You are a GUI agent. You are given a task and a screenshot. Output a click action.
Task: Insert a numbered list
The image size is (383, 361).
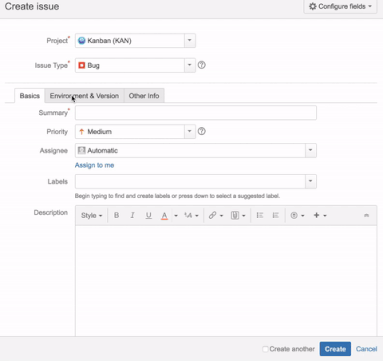pyautogui.click(x=275, y=215)
